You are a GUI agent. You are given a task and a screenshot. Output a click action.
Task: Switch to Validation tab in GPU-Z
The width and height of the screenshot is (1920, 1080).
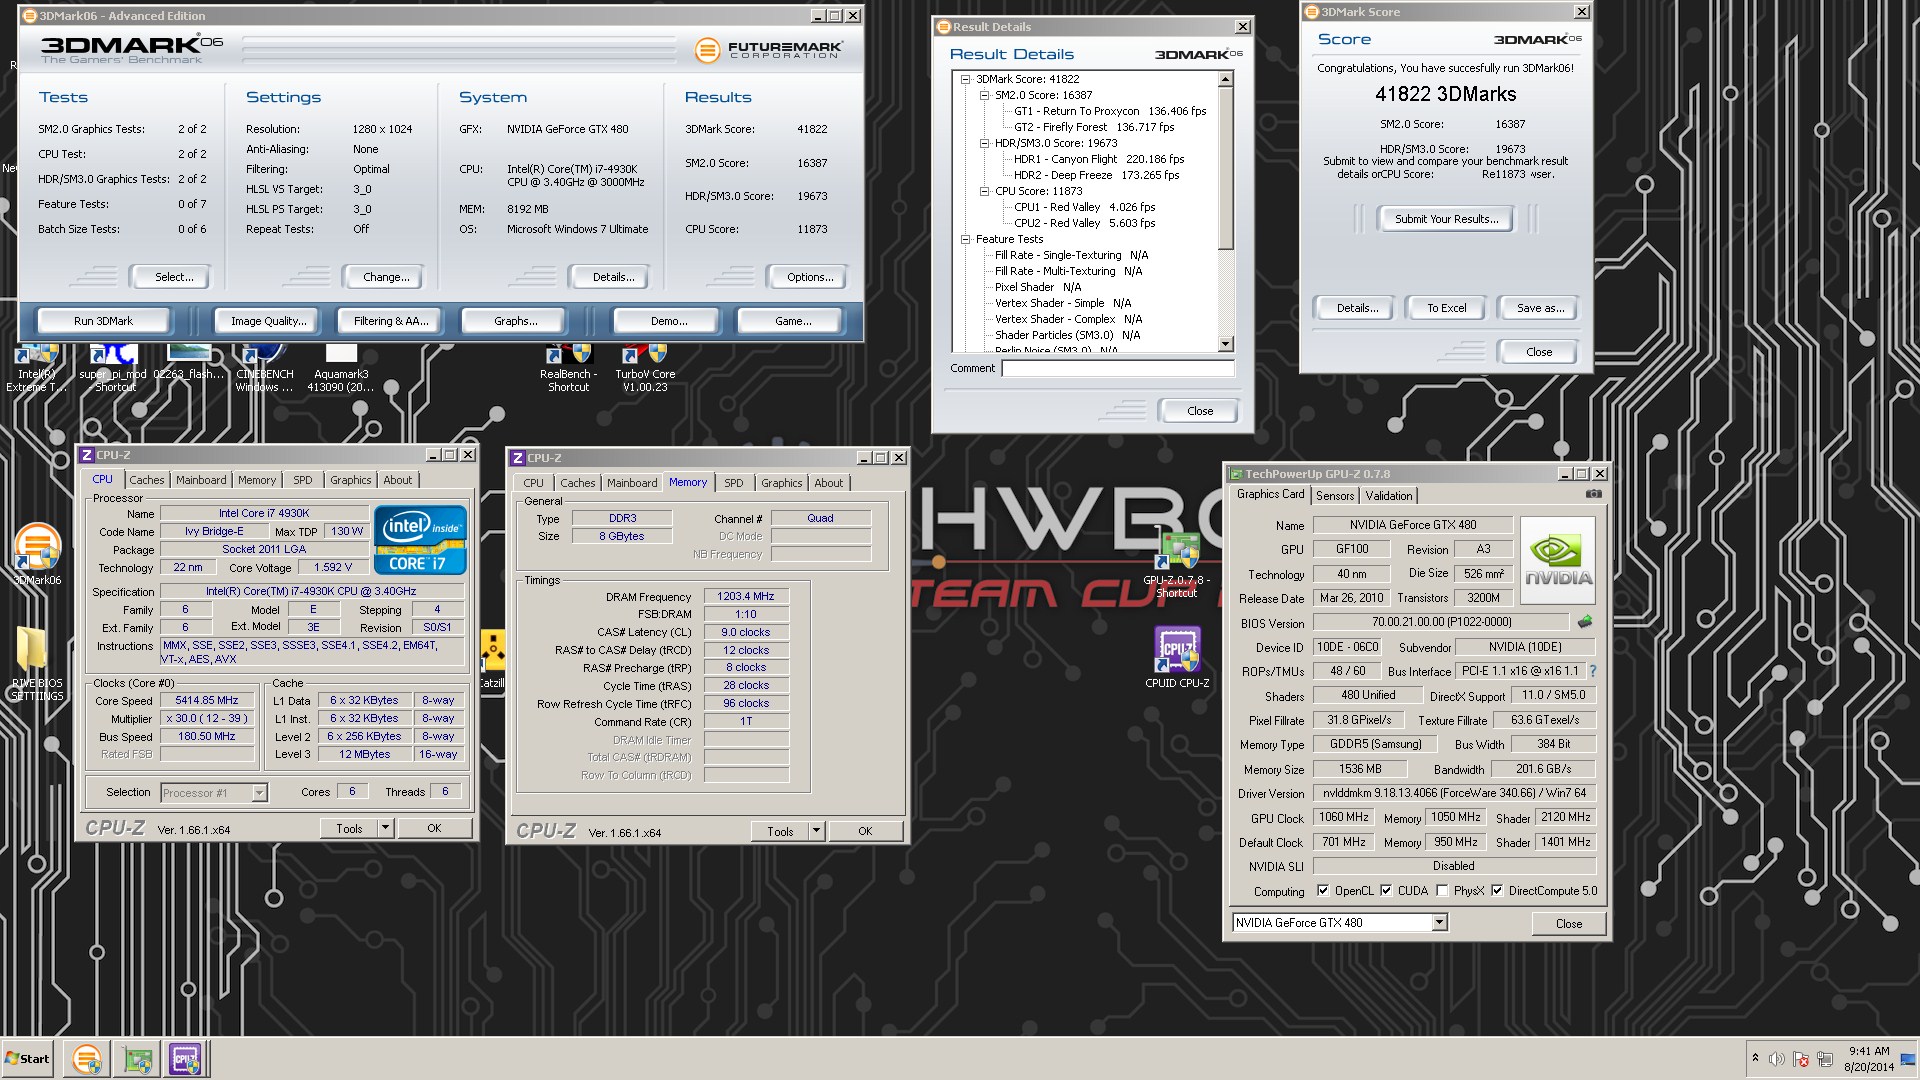[1389, 496]
